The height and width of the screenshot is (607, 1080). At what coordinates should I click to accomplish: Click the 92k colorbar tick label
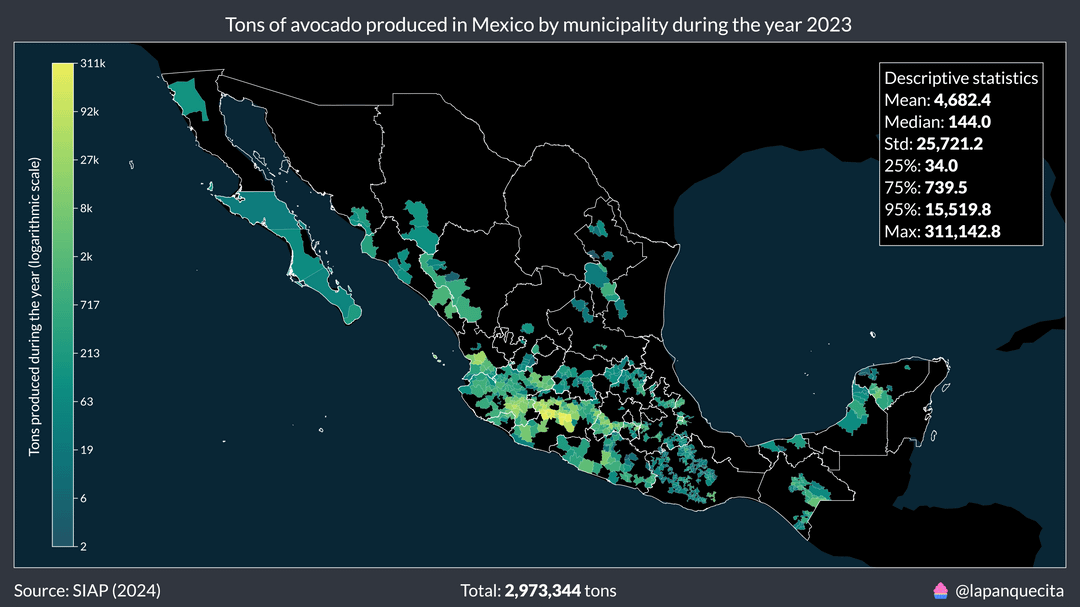click(89, 112)
